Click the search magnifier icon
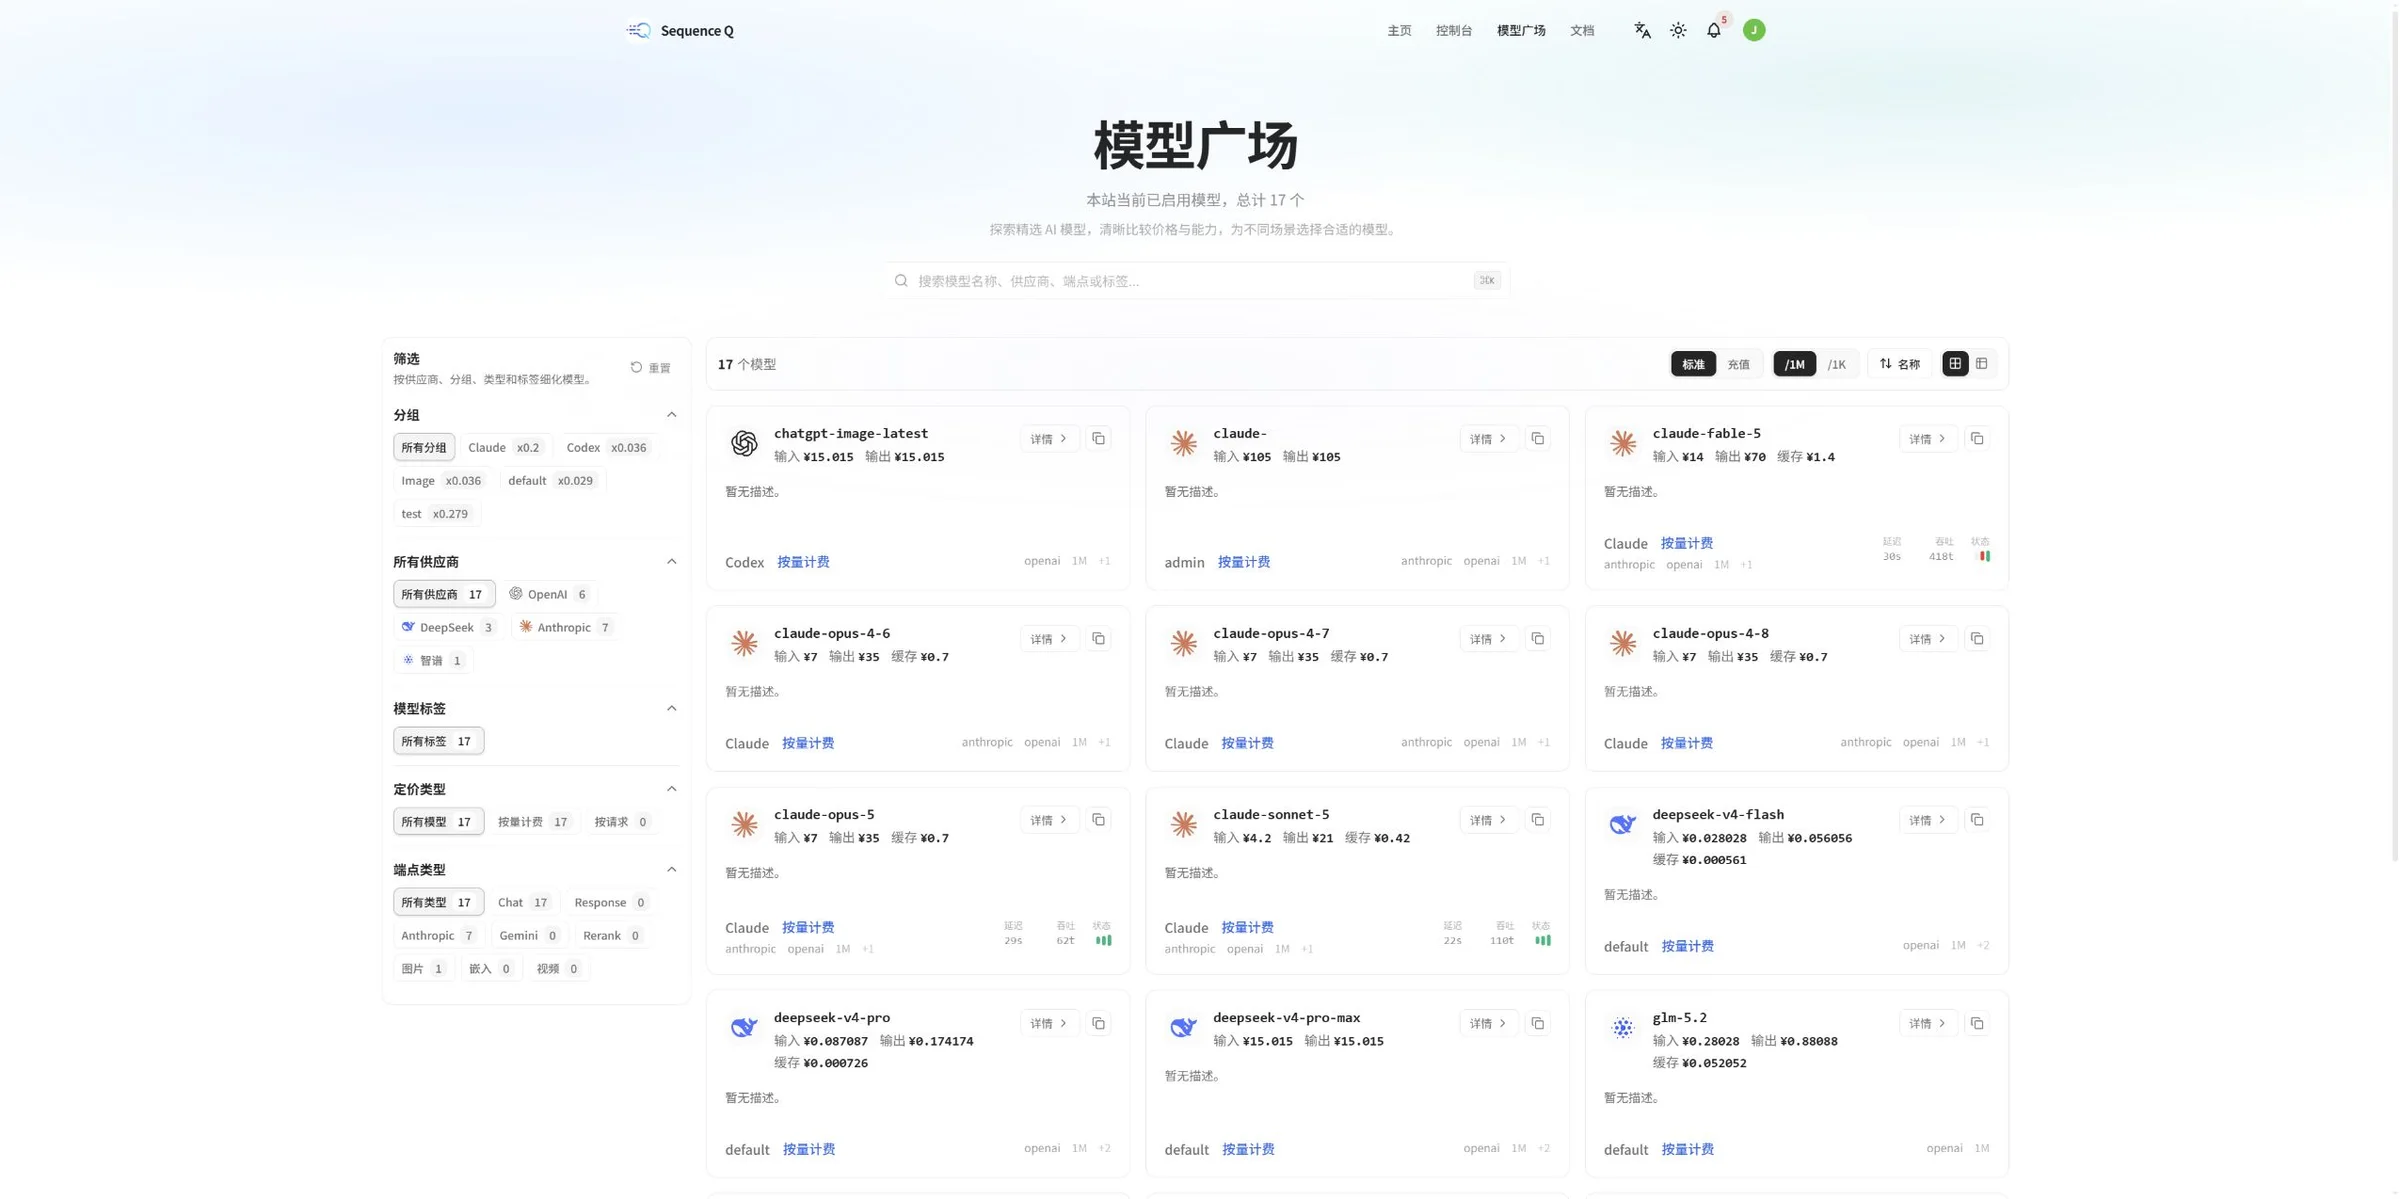 click(901, 281)
